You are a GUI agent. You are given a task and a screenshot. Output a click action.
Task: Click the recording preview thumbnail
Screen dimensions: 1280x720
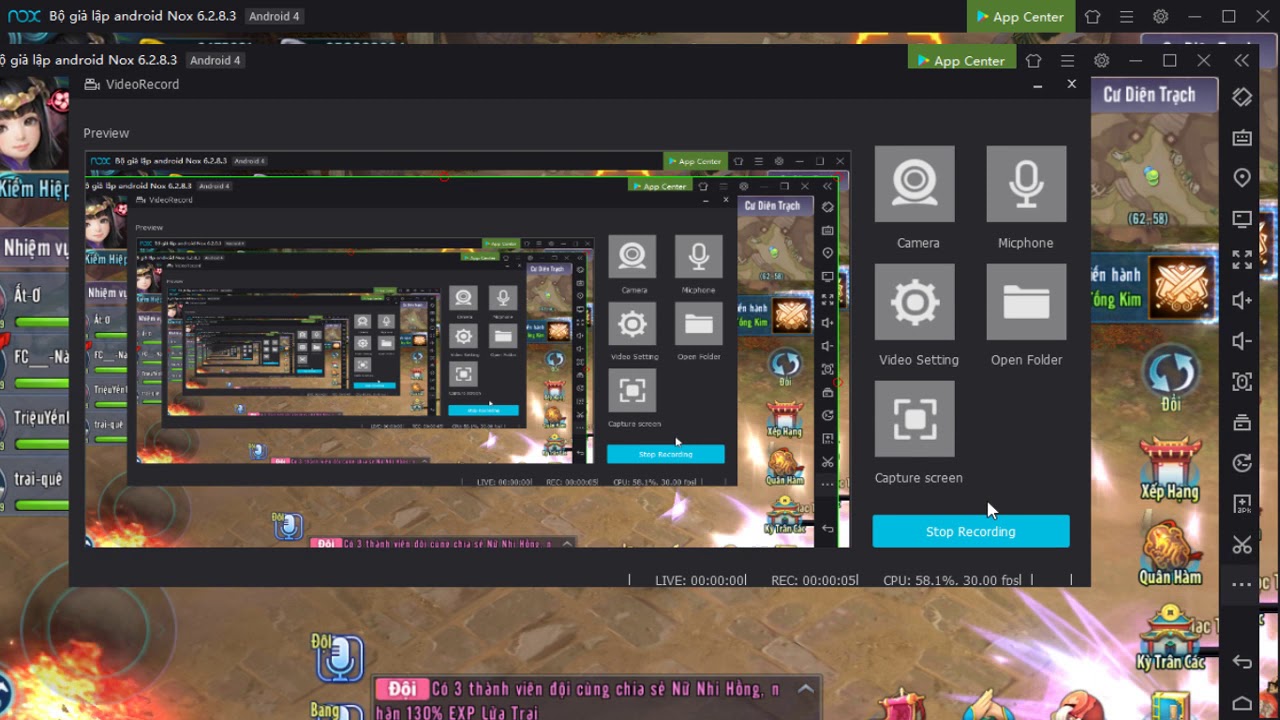coord(467,349)
